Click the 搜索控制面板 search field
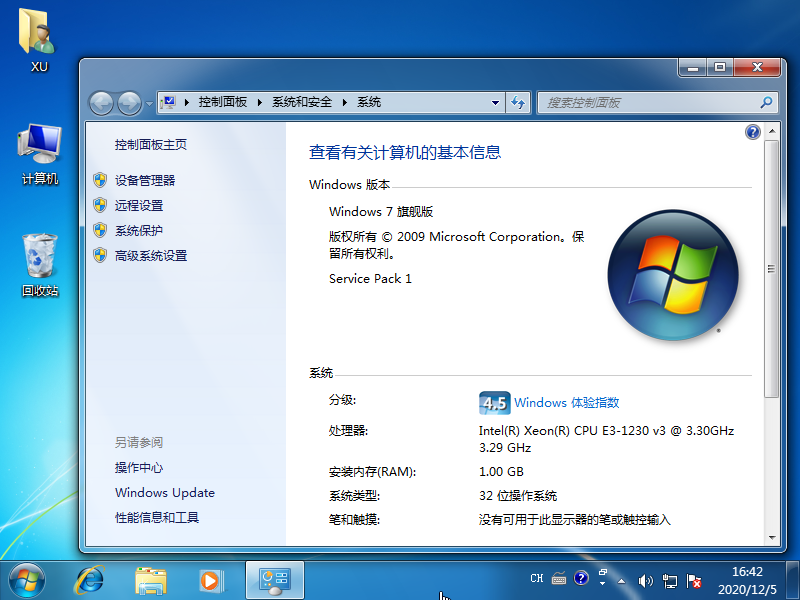Screen dimensions: 800x600 coord(650,102)
